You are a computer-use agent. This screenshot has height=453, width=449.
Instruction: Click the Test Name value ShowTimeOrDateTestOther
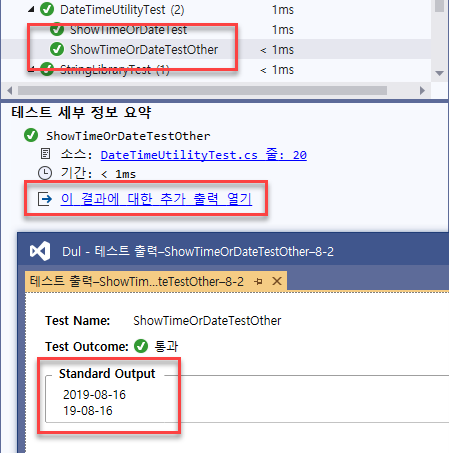point(207,321)
